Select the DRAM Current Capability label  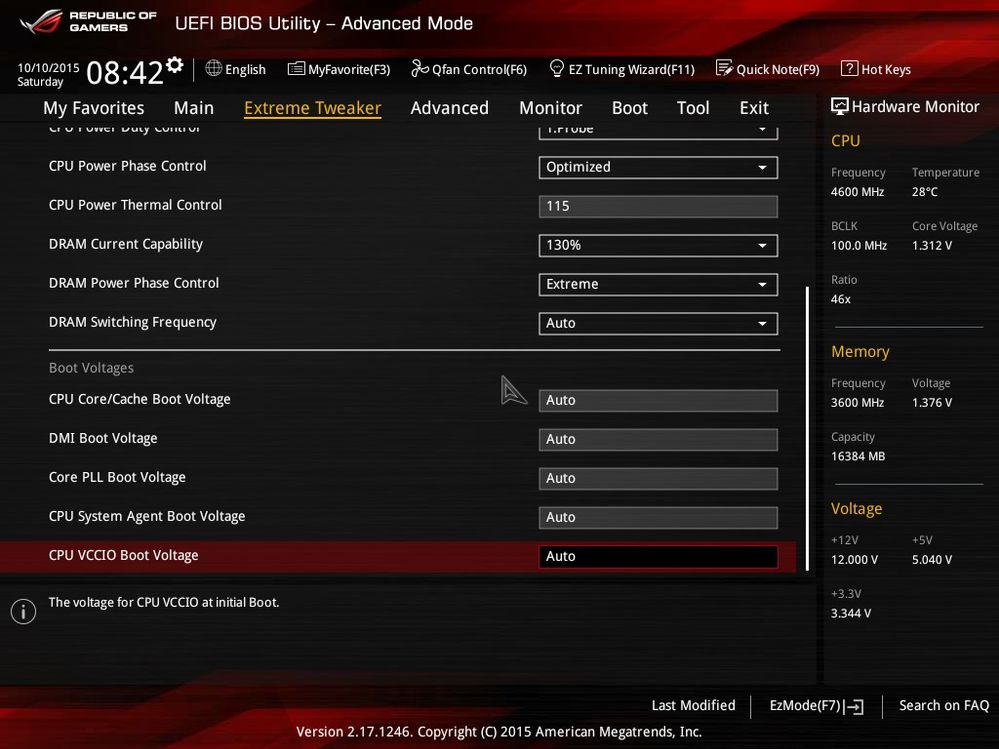126,245
